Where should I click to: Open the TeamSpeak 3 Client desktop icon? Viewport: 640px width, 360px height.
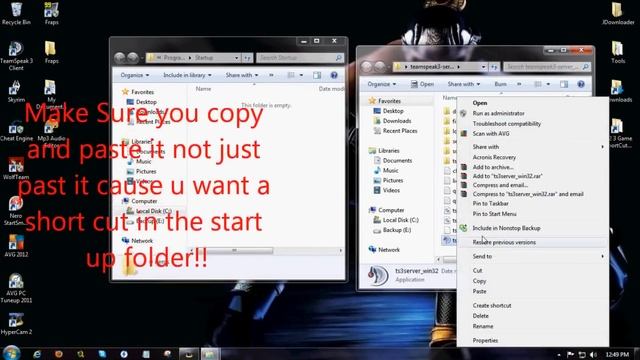click(x=16, y=56)
